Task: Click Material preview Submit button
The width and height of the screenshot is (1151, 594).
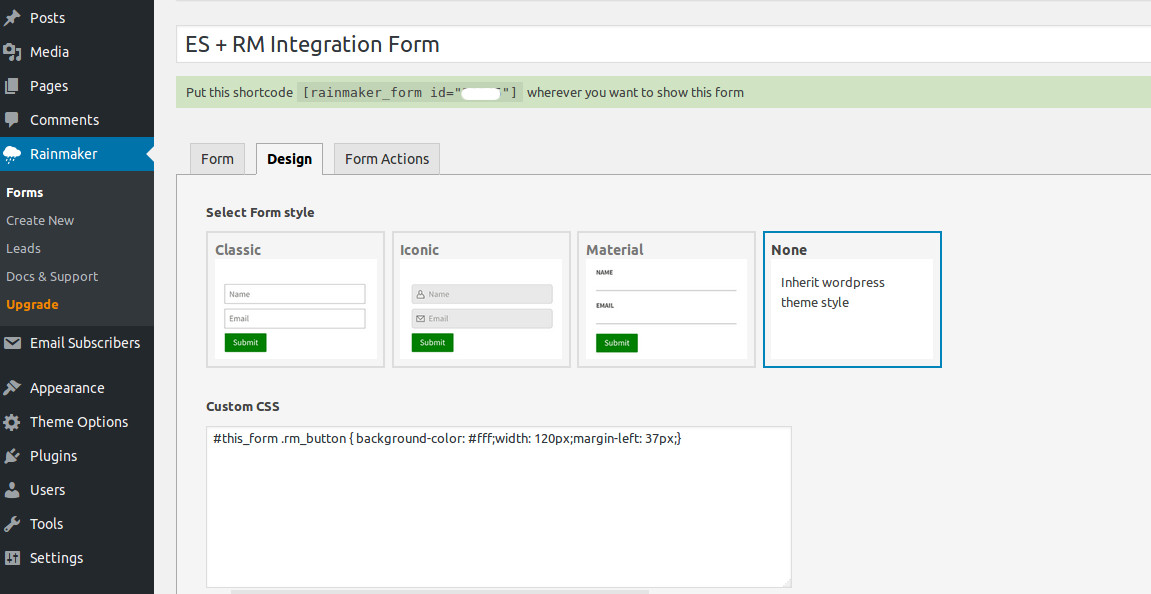Action: 617,343
